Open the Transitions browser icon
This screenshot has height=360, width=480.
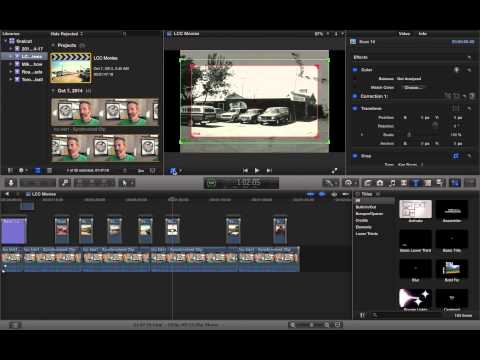(404, 183)
